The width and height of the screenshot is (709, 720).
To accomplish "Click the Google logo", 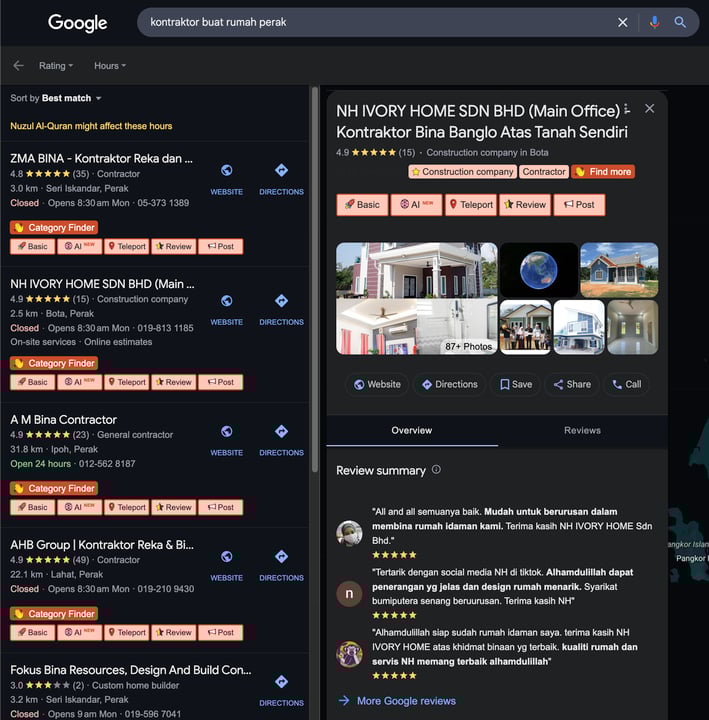I will [78, 23].
